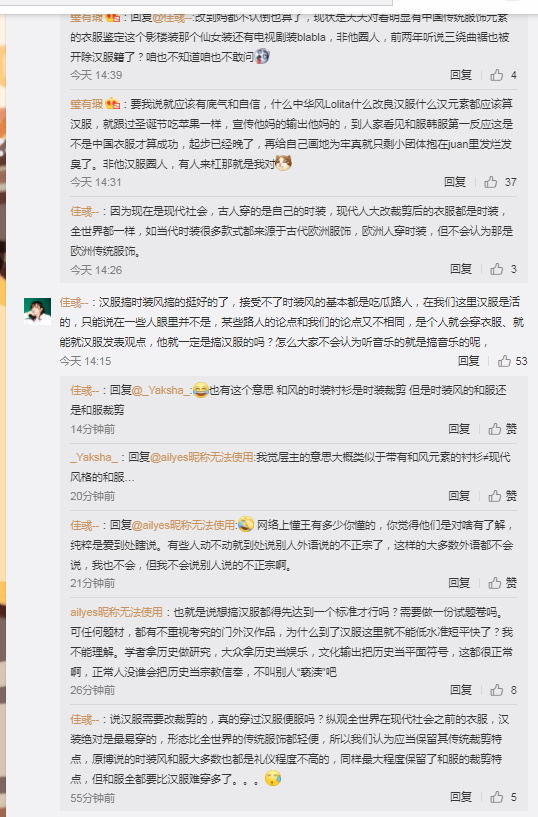Open the @_Yaksha_: mention link
This screenshot has width=538, height=817.
point(162,390)
